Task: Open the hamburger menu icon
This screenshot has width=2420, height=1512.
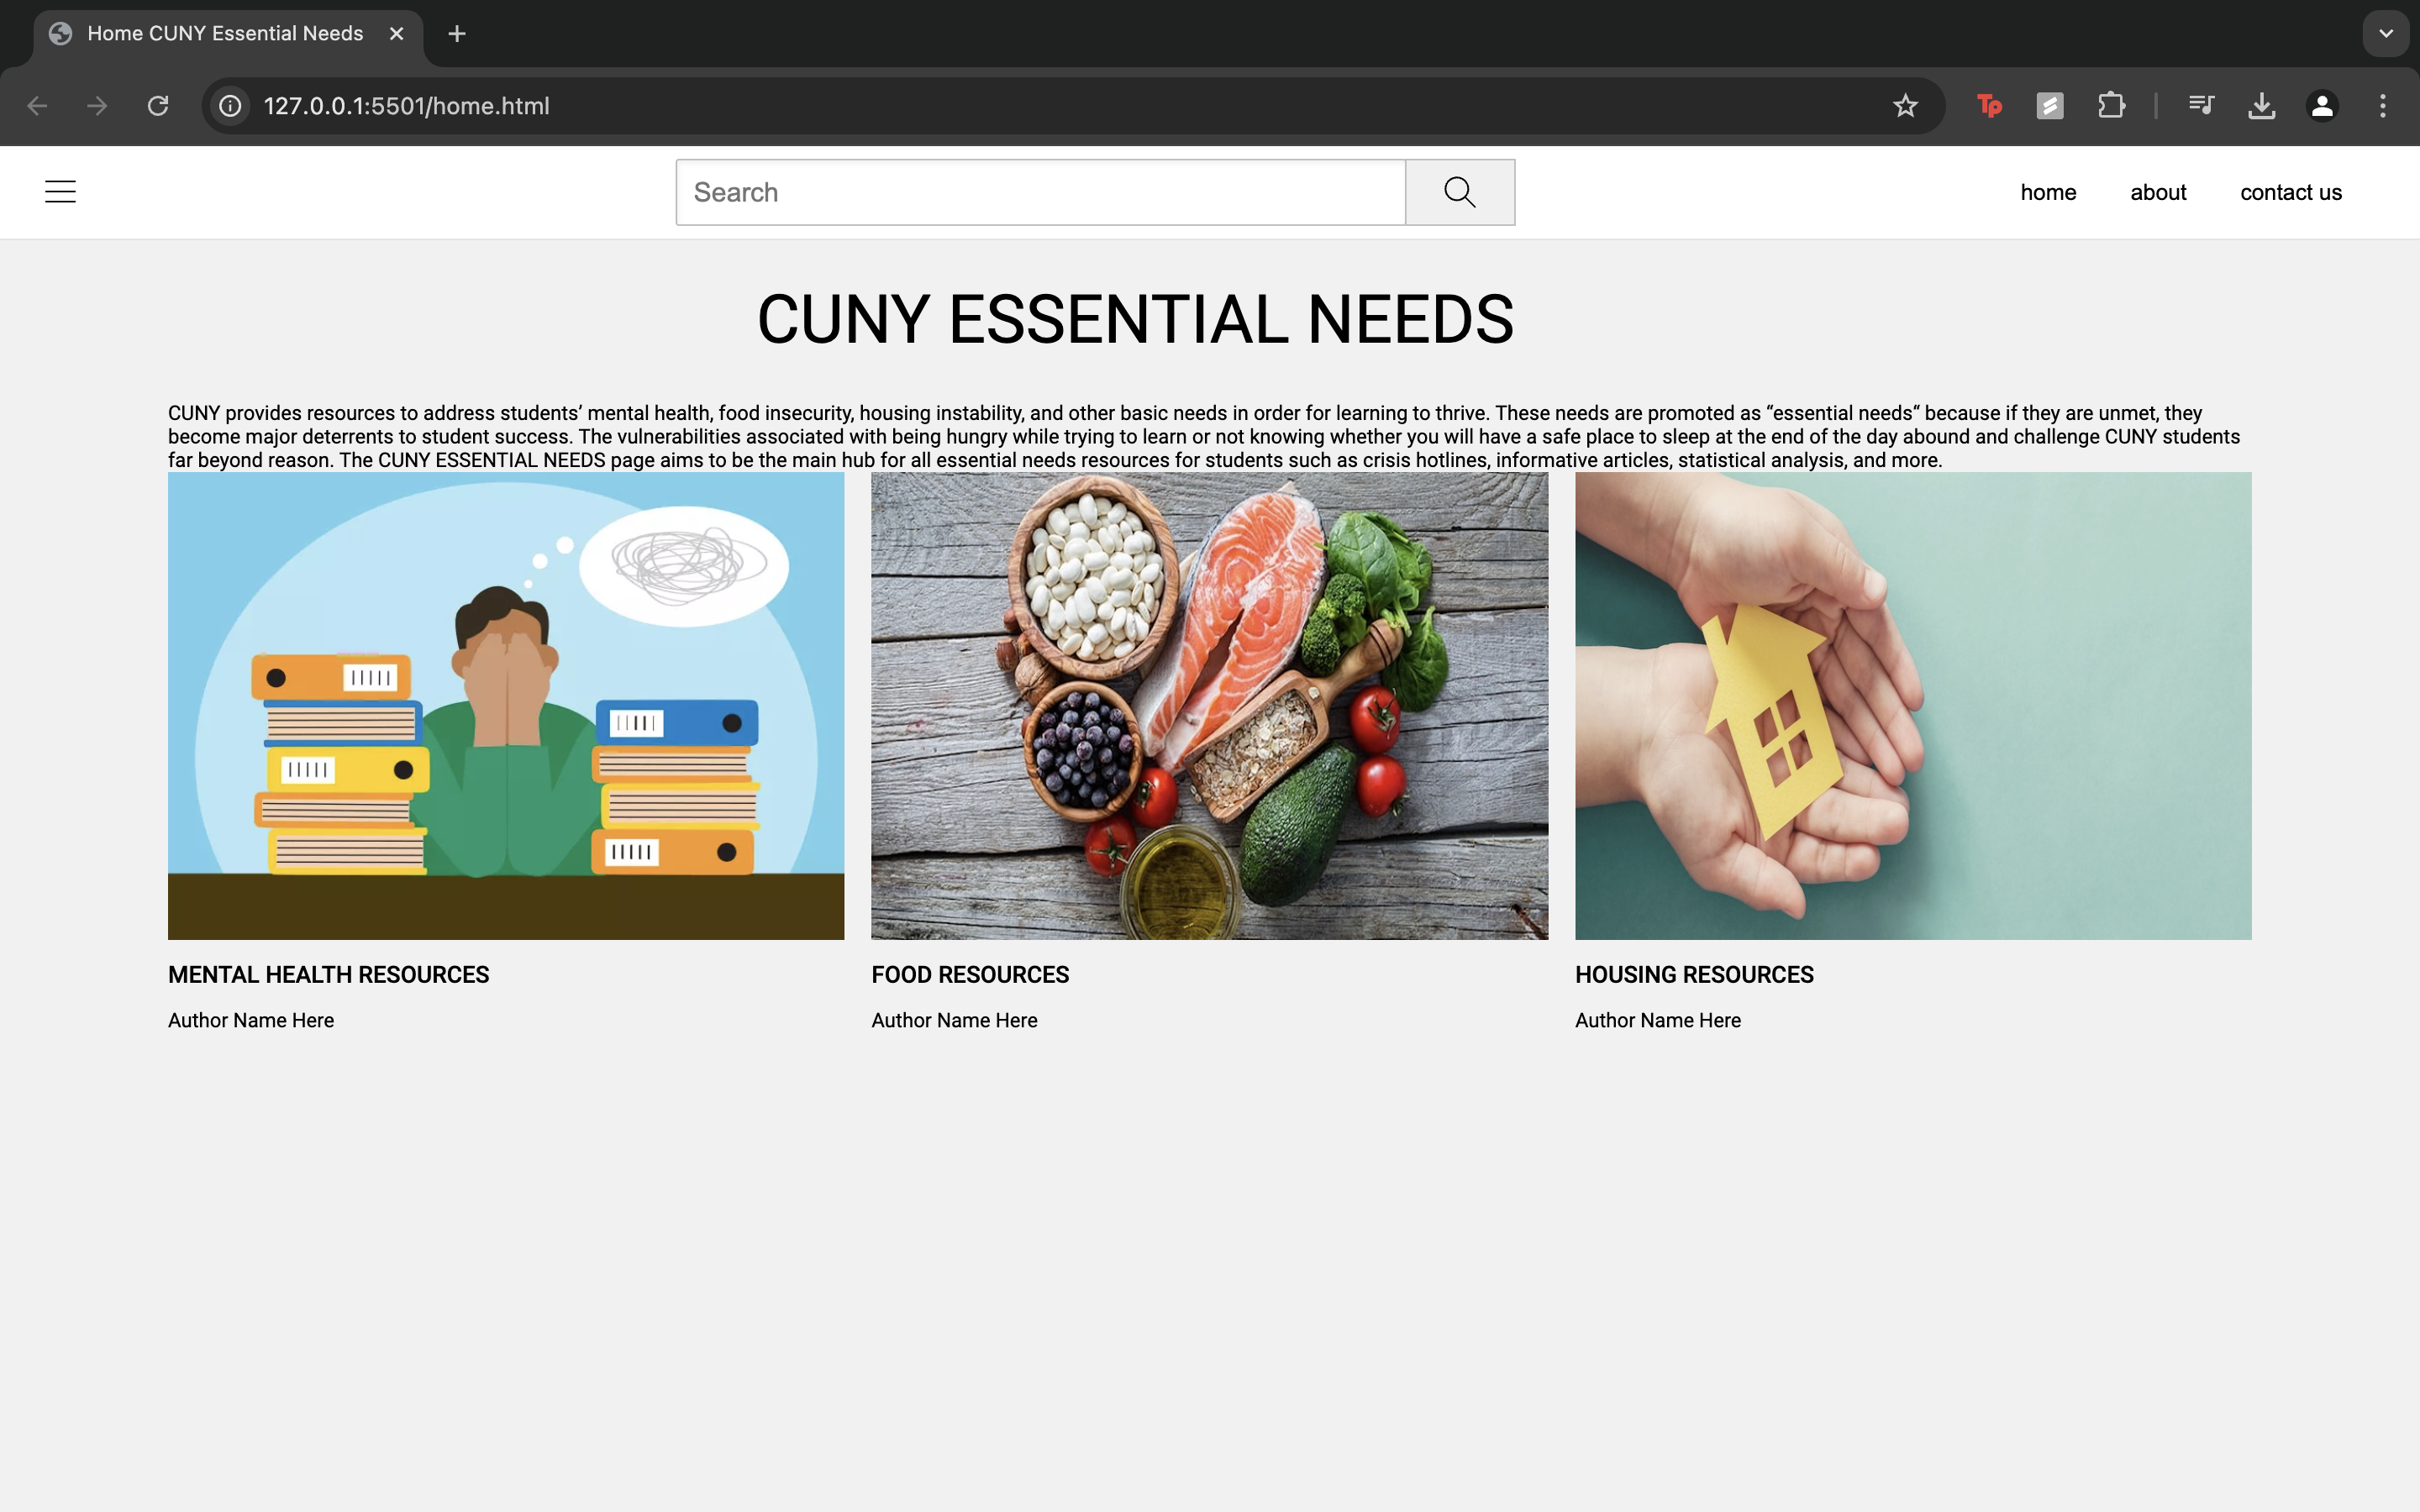Action: pos(60,192)
